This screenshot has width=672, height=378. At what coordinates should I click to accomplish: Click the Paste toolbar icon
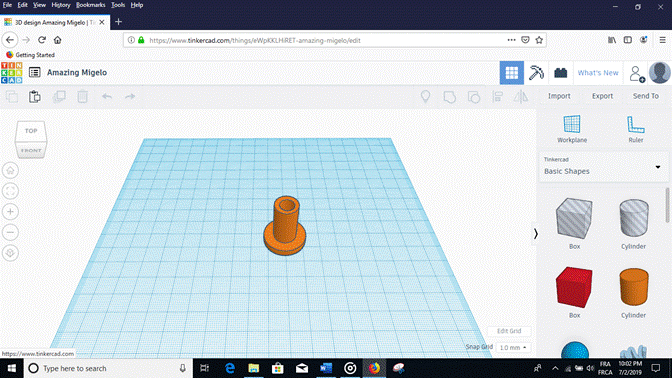tap(35, 97)
